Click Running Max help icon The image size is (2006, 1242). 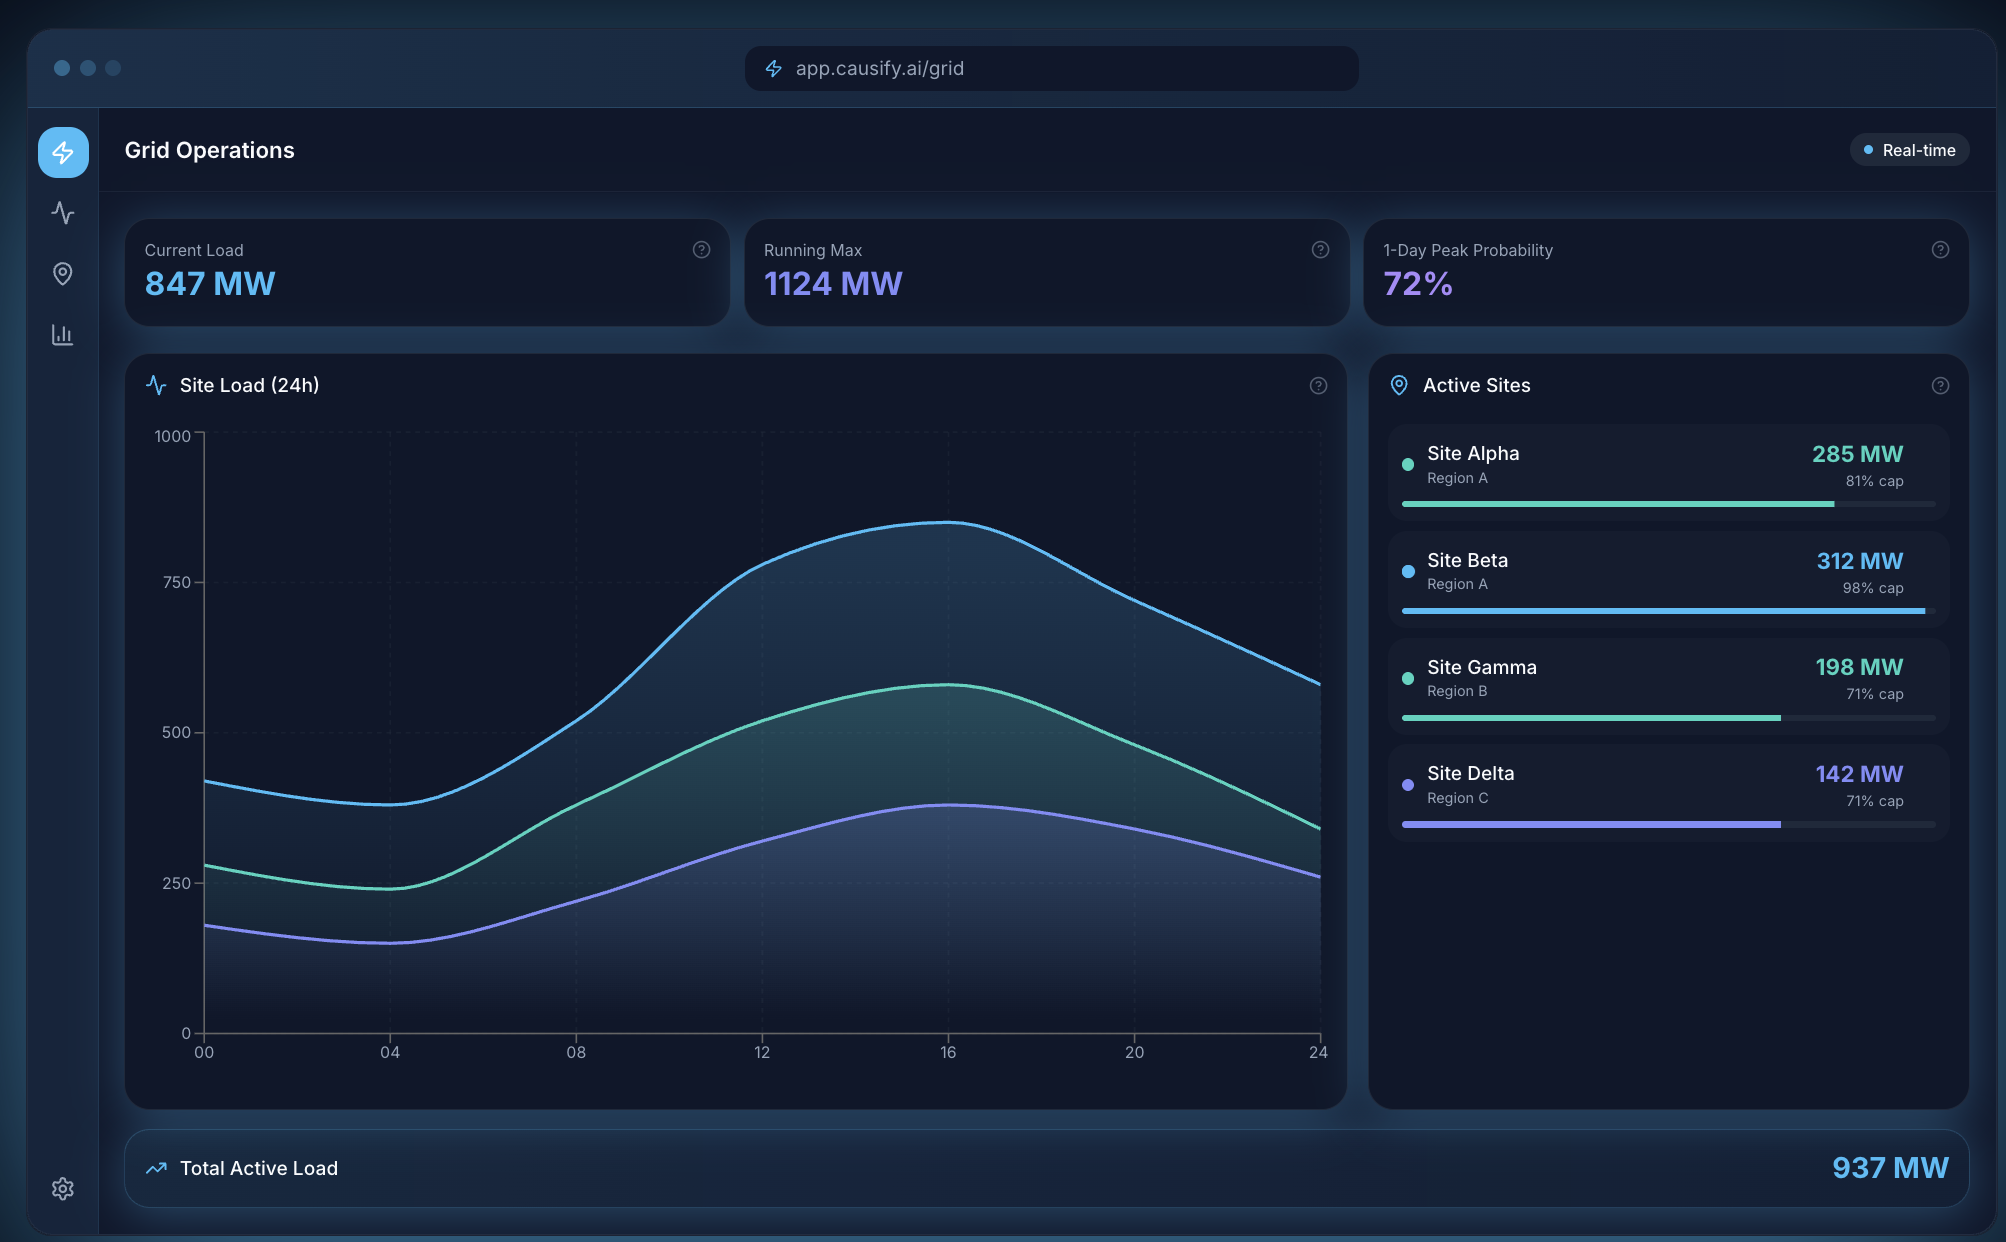point(1320,250)
